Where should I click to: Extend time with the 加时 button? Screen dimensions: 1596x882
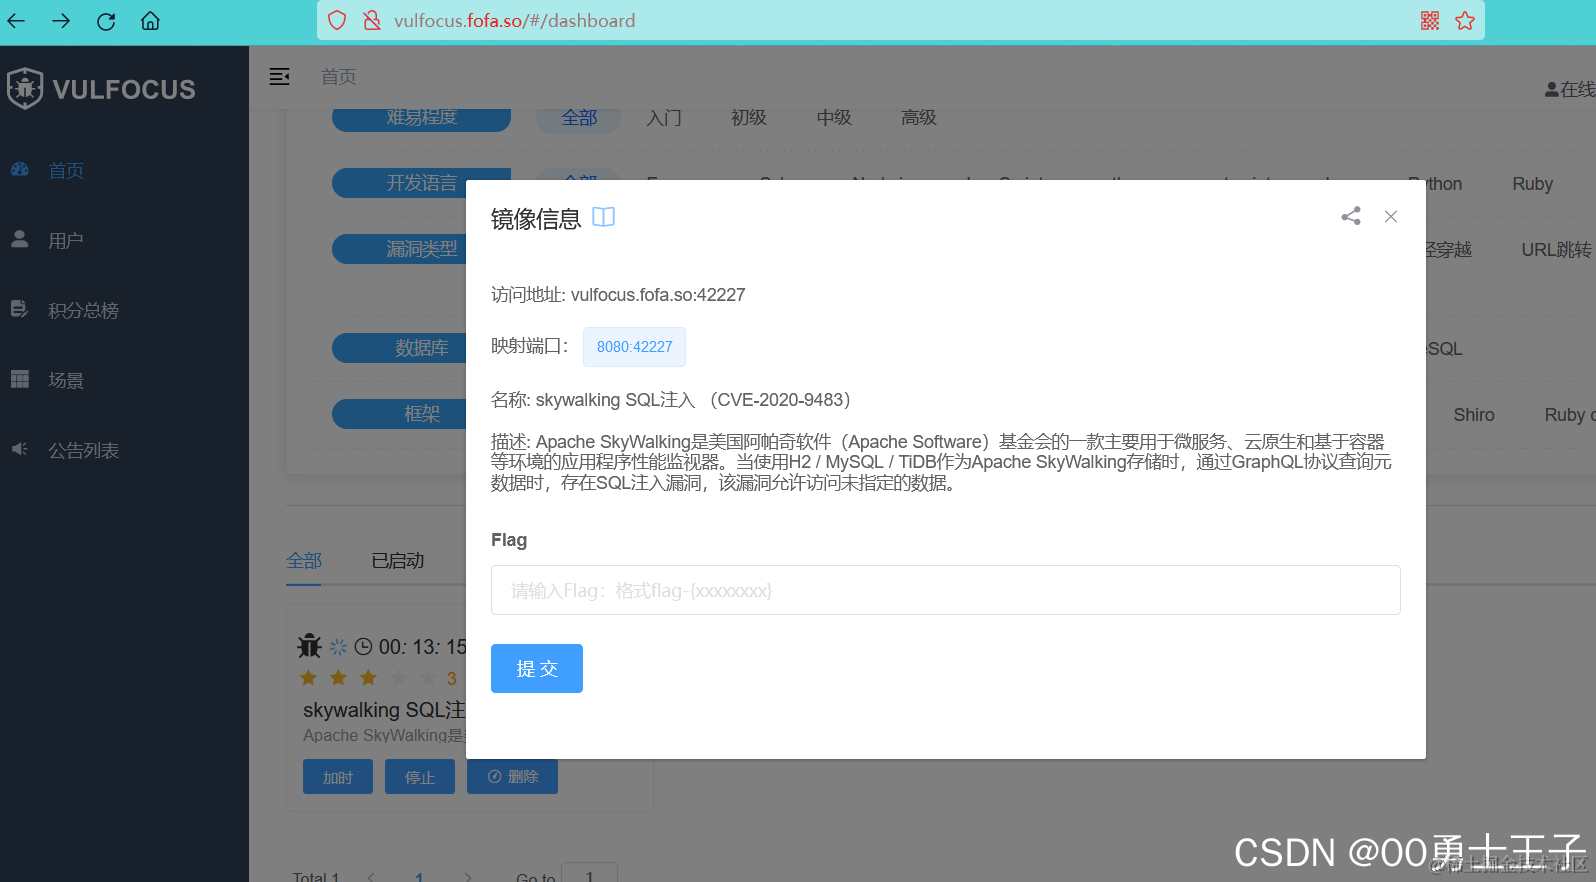pyautogui.click(x=338, y=777)
